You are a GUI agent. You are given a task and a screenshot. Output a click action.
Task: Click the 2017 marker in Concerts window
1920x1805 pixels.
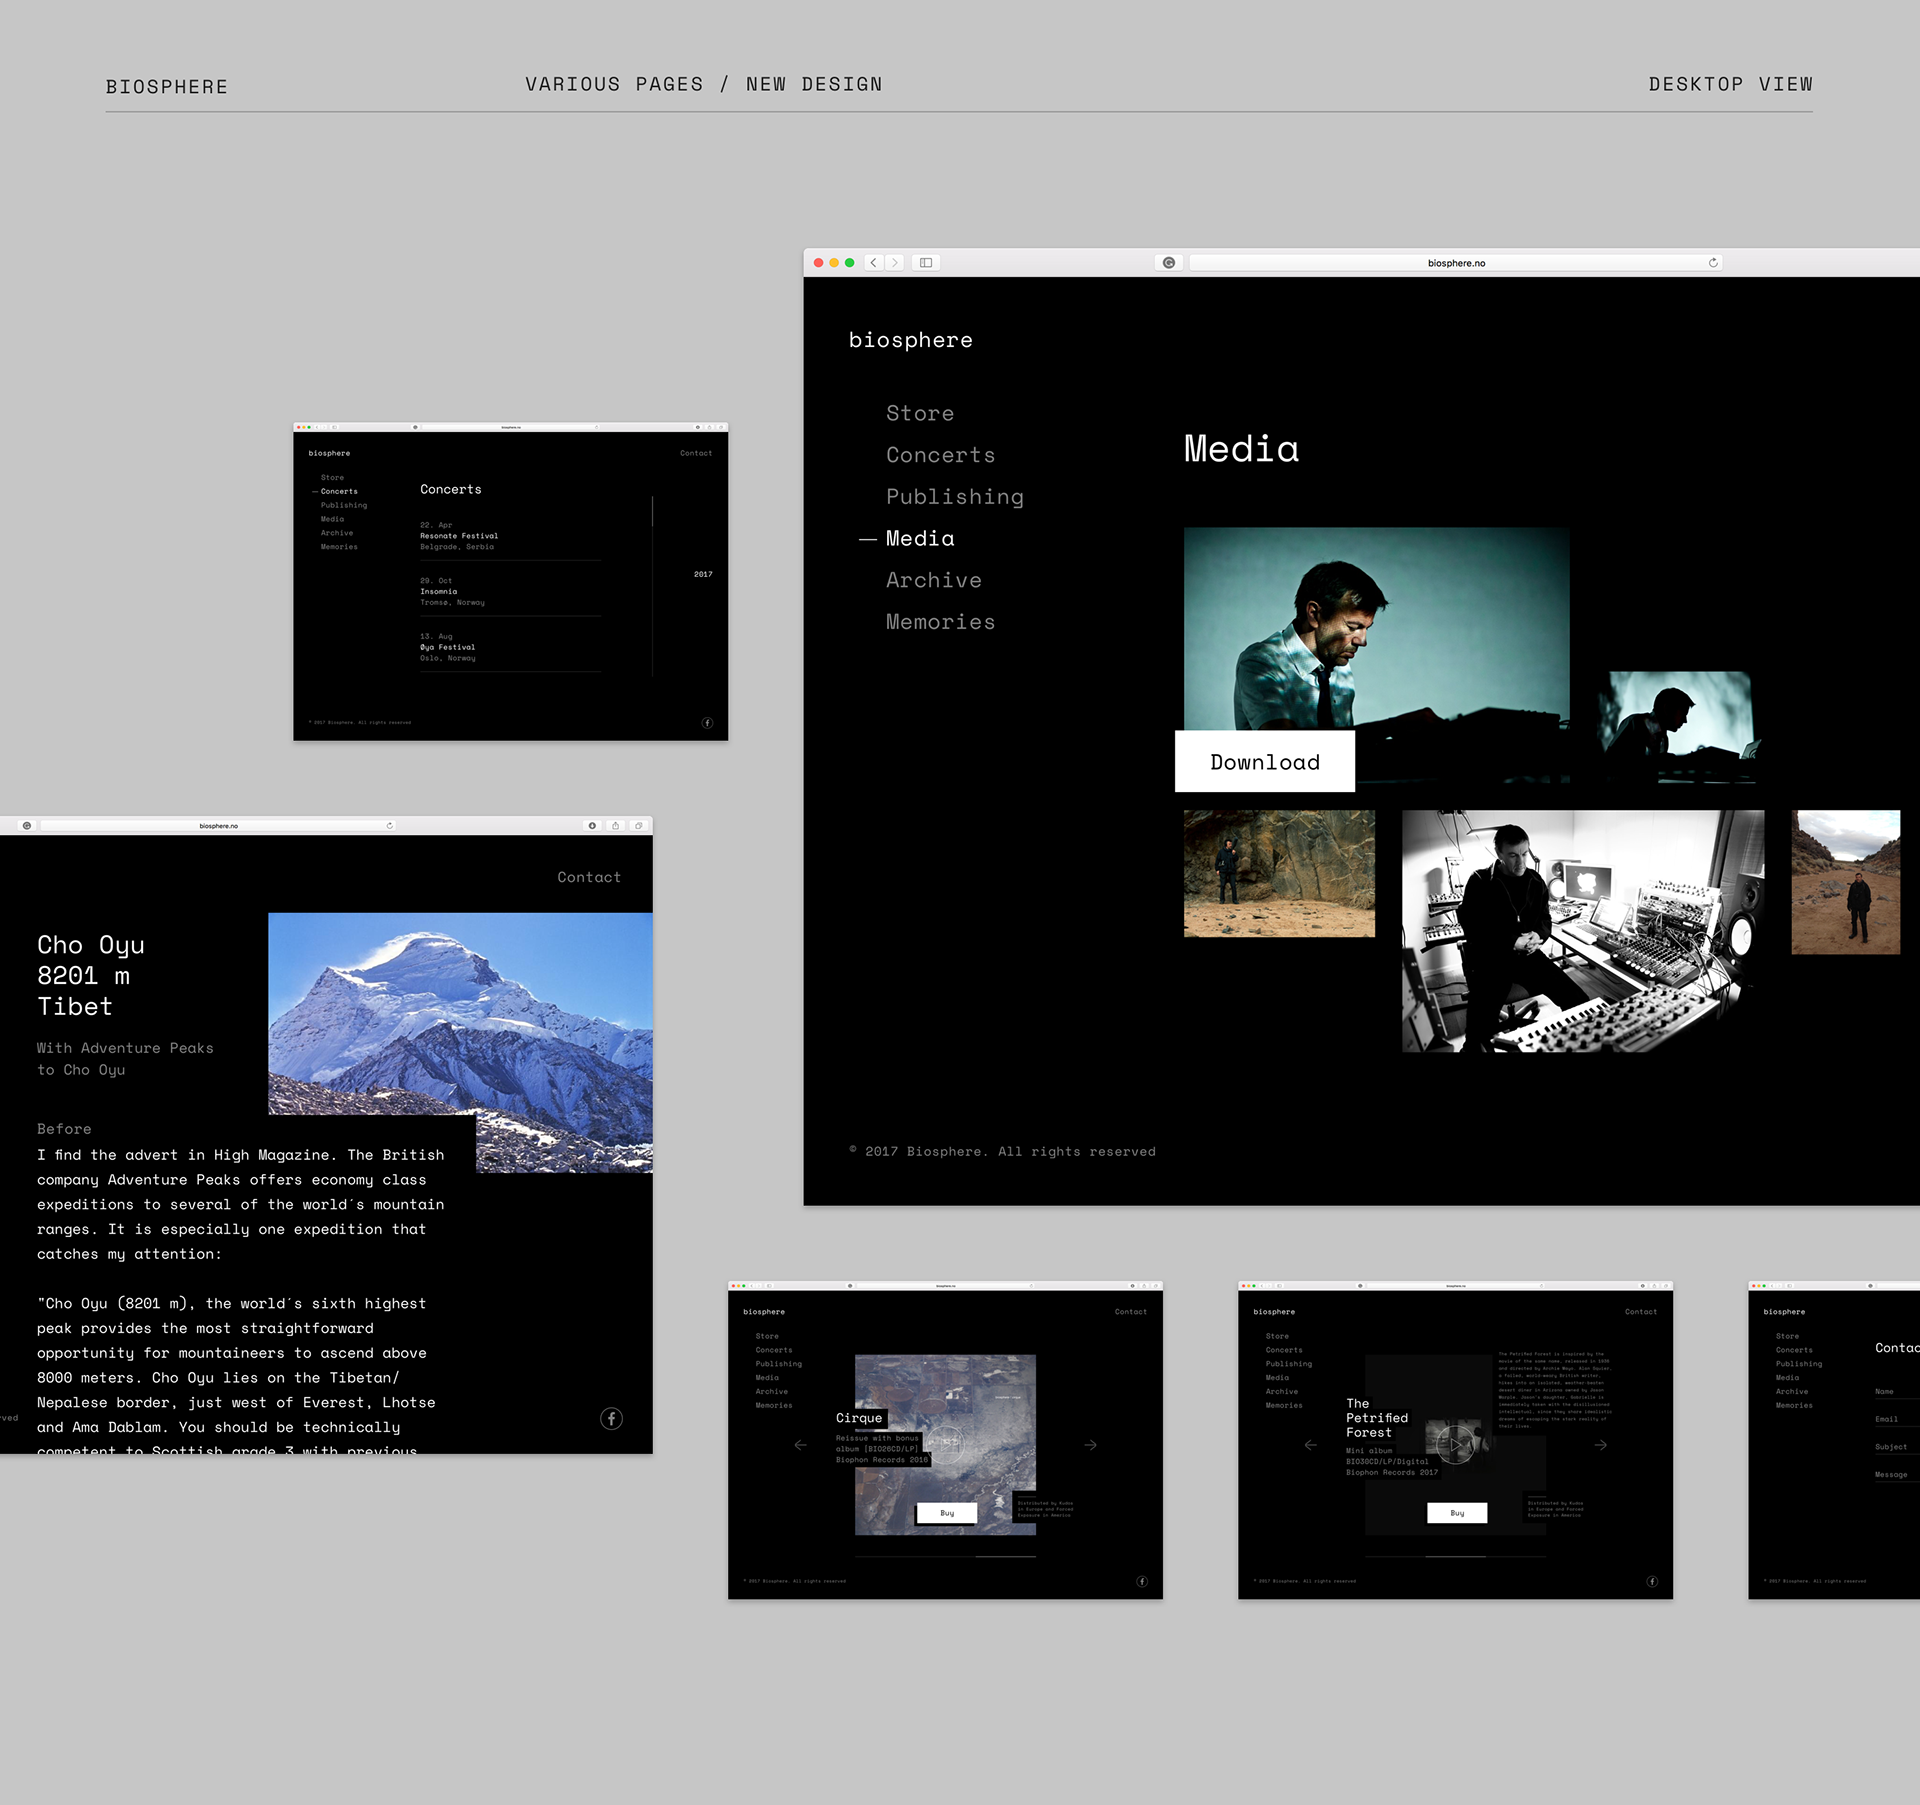[x=703, y=574]
